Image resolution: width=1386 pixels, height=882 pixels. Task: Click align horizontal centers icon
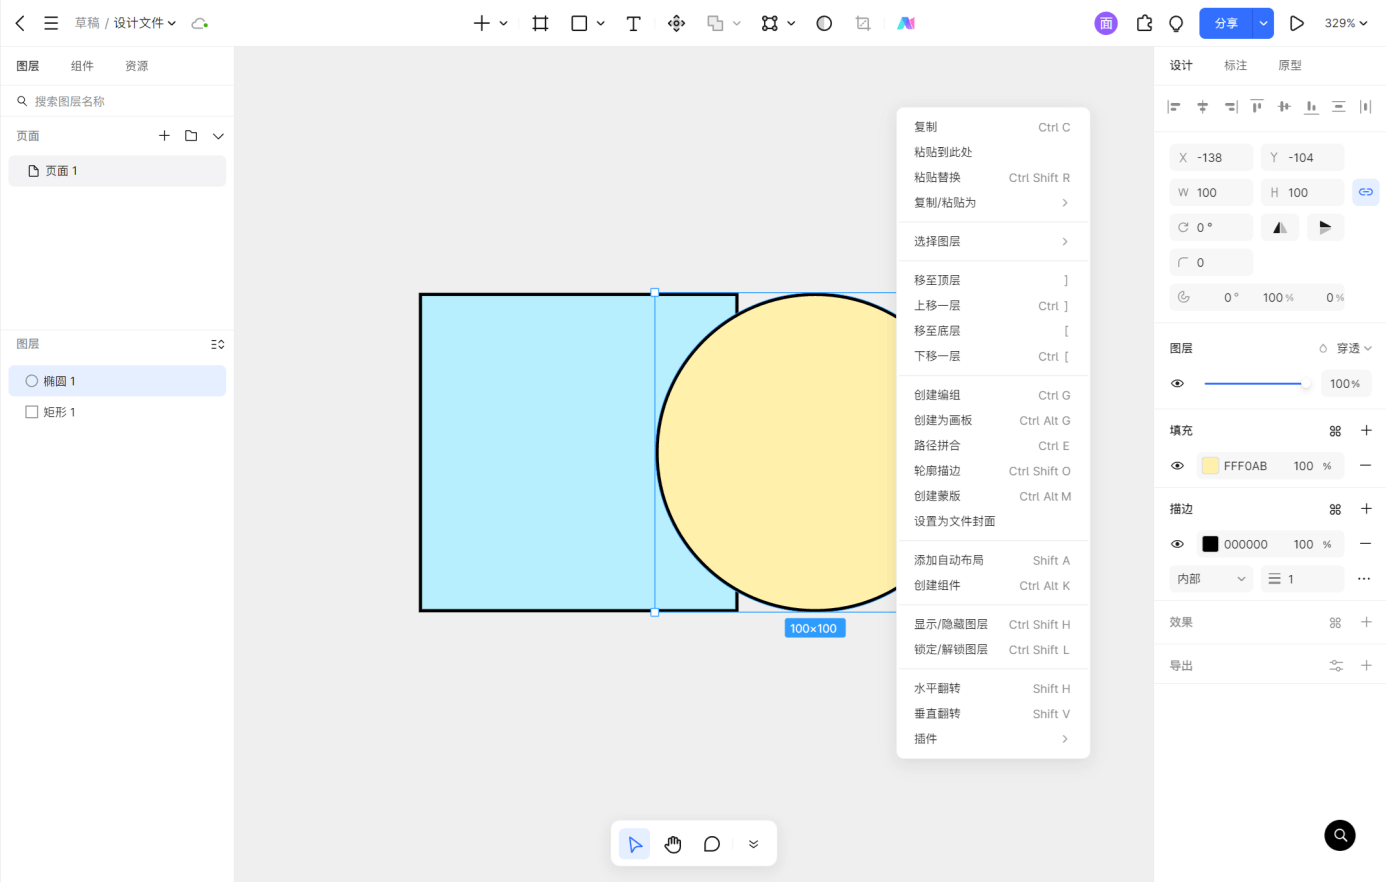point(1203,106)
